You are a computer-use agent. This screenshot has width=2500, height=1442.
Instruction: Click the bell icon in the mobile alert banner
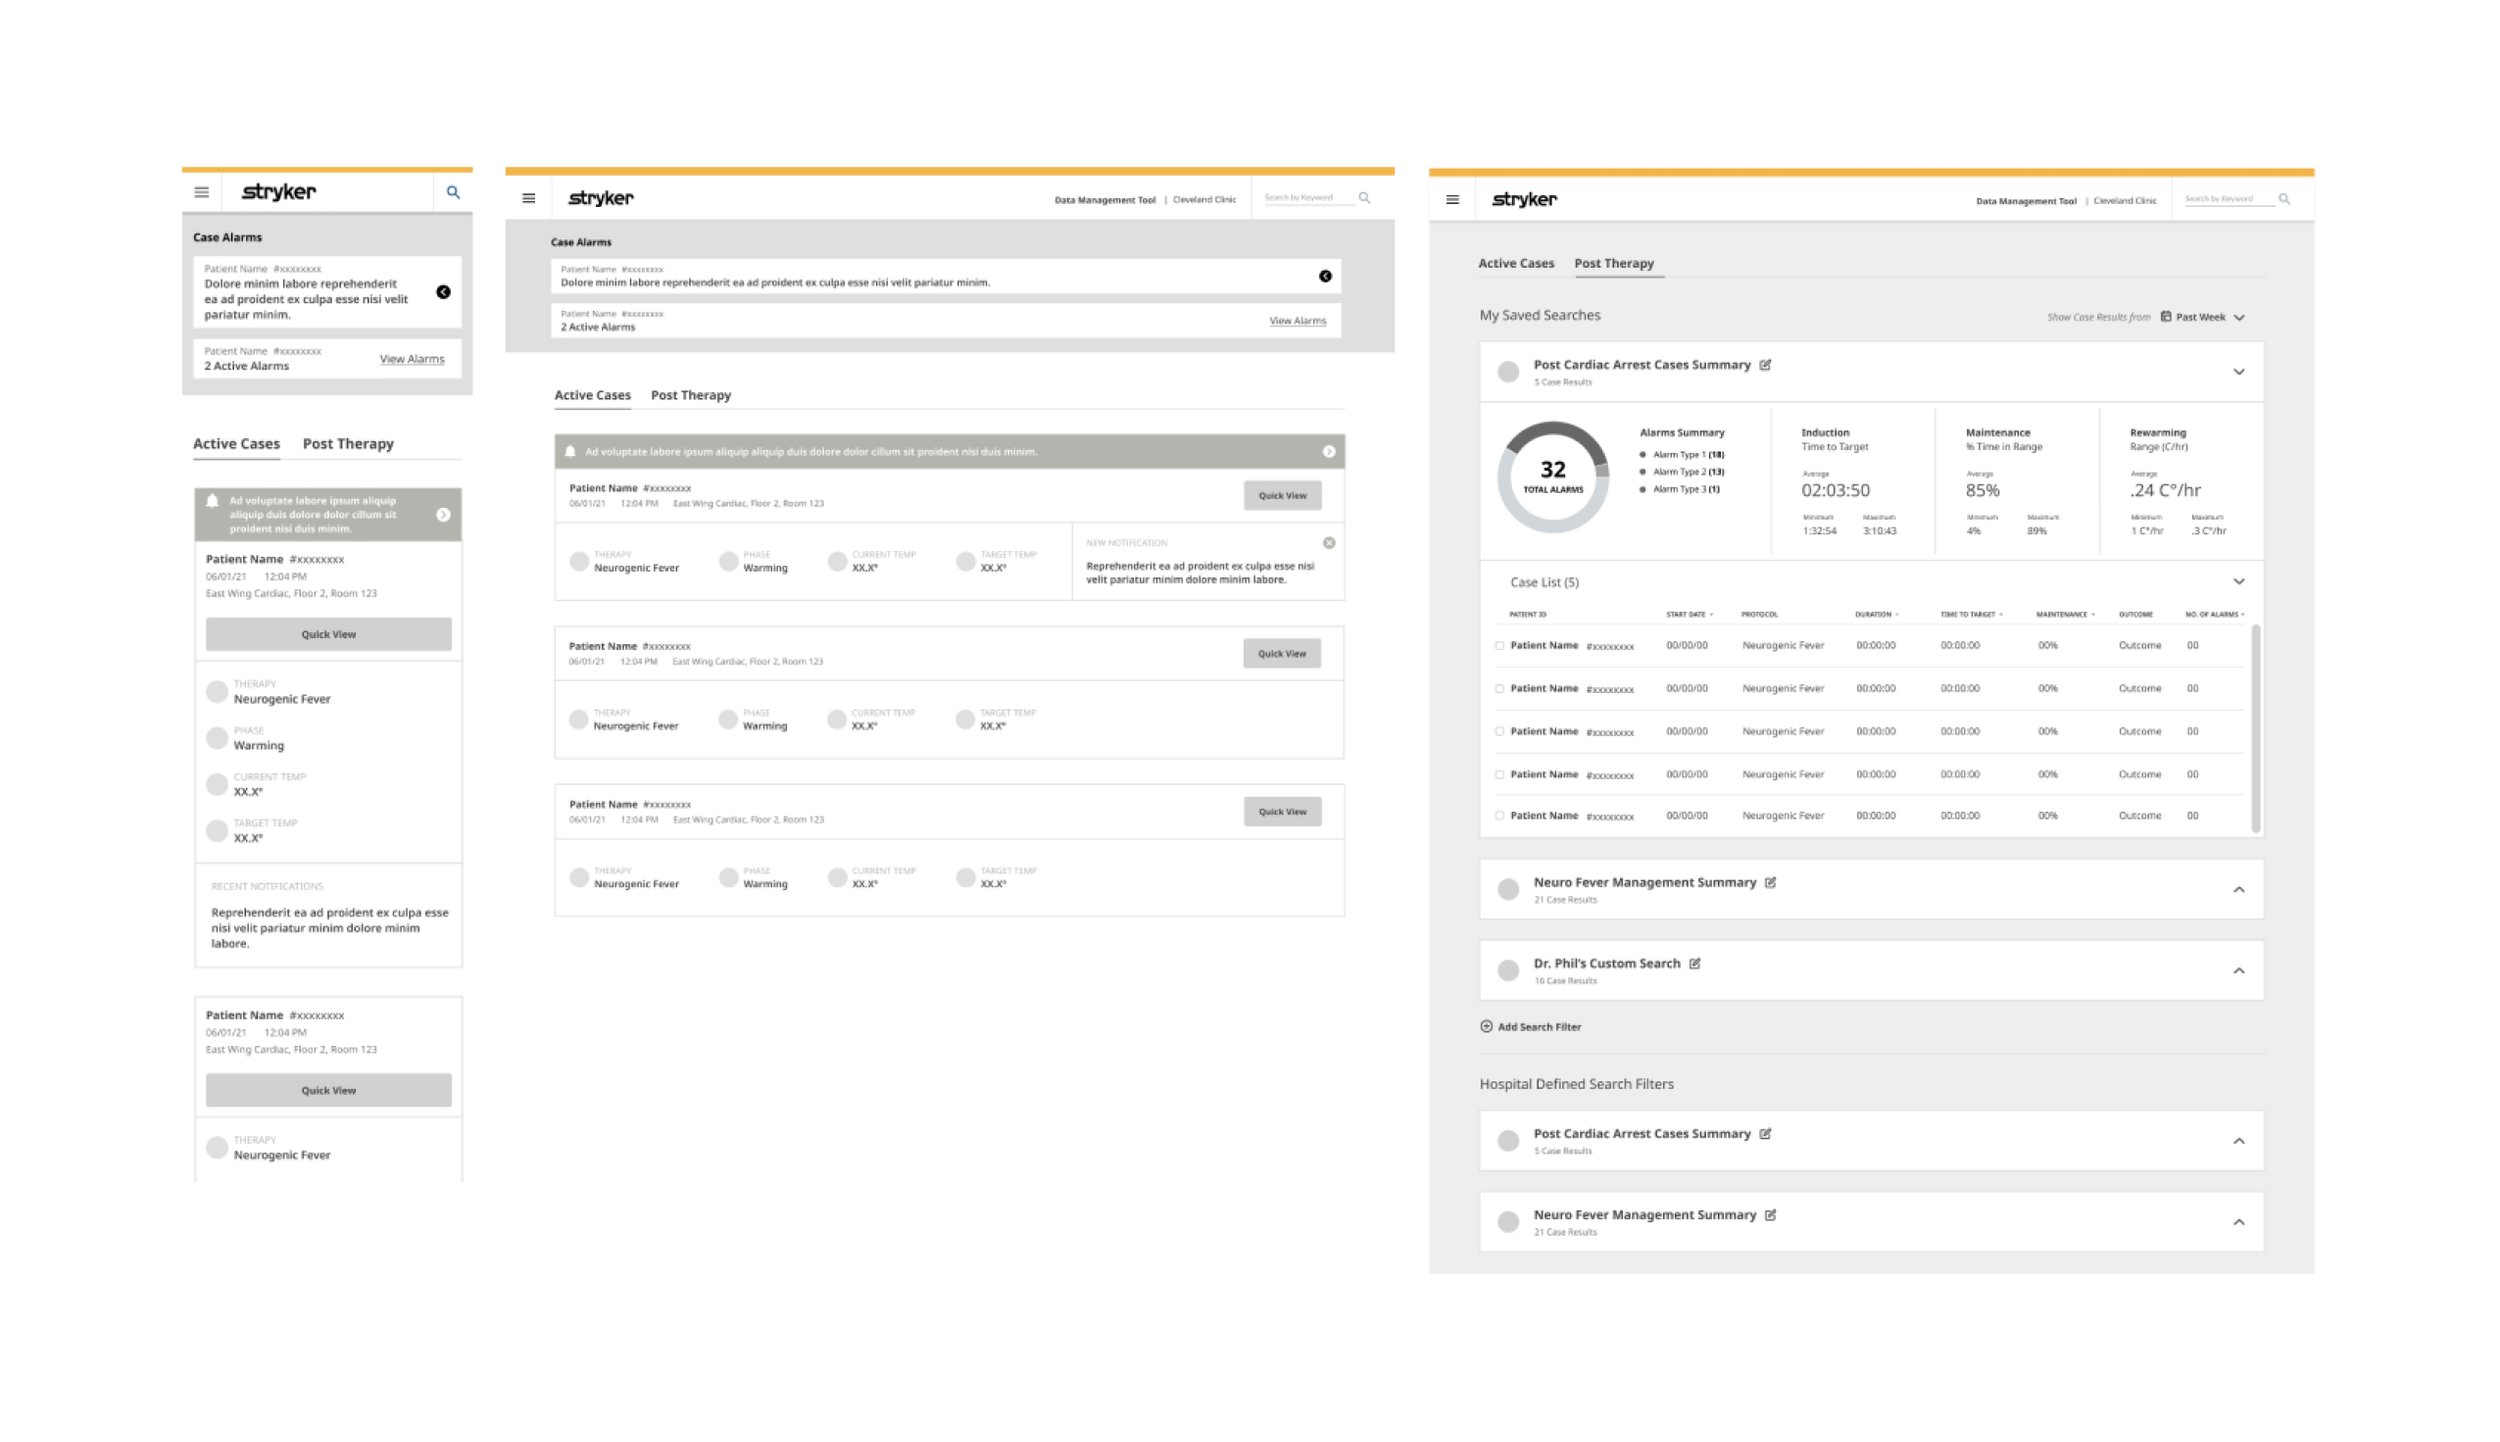(x=212, y=501)
